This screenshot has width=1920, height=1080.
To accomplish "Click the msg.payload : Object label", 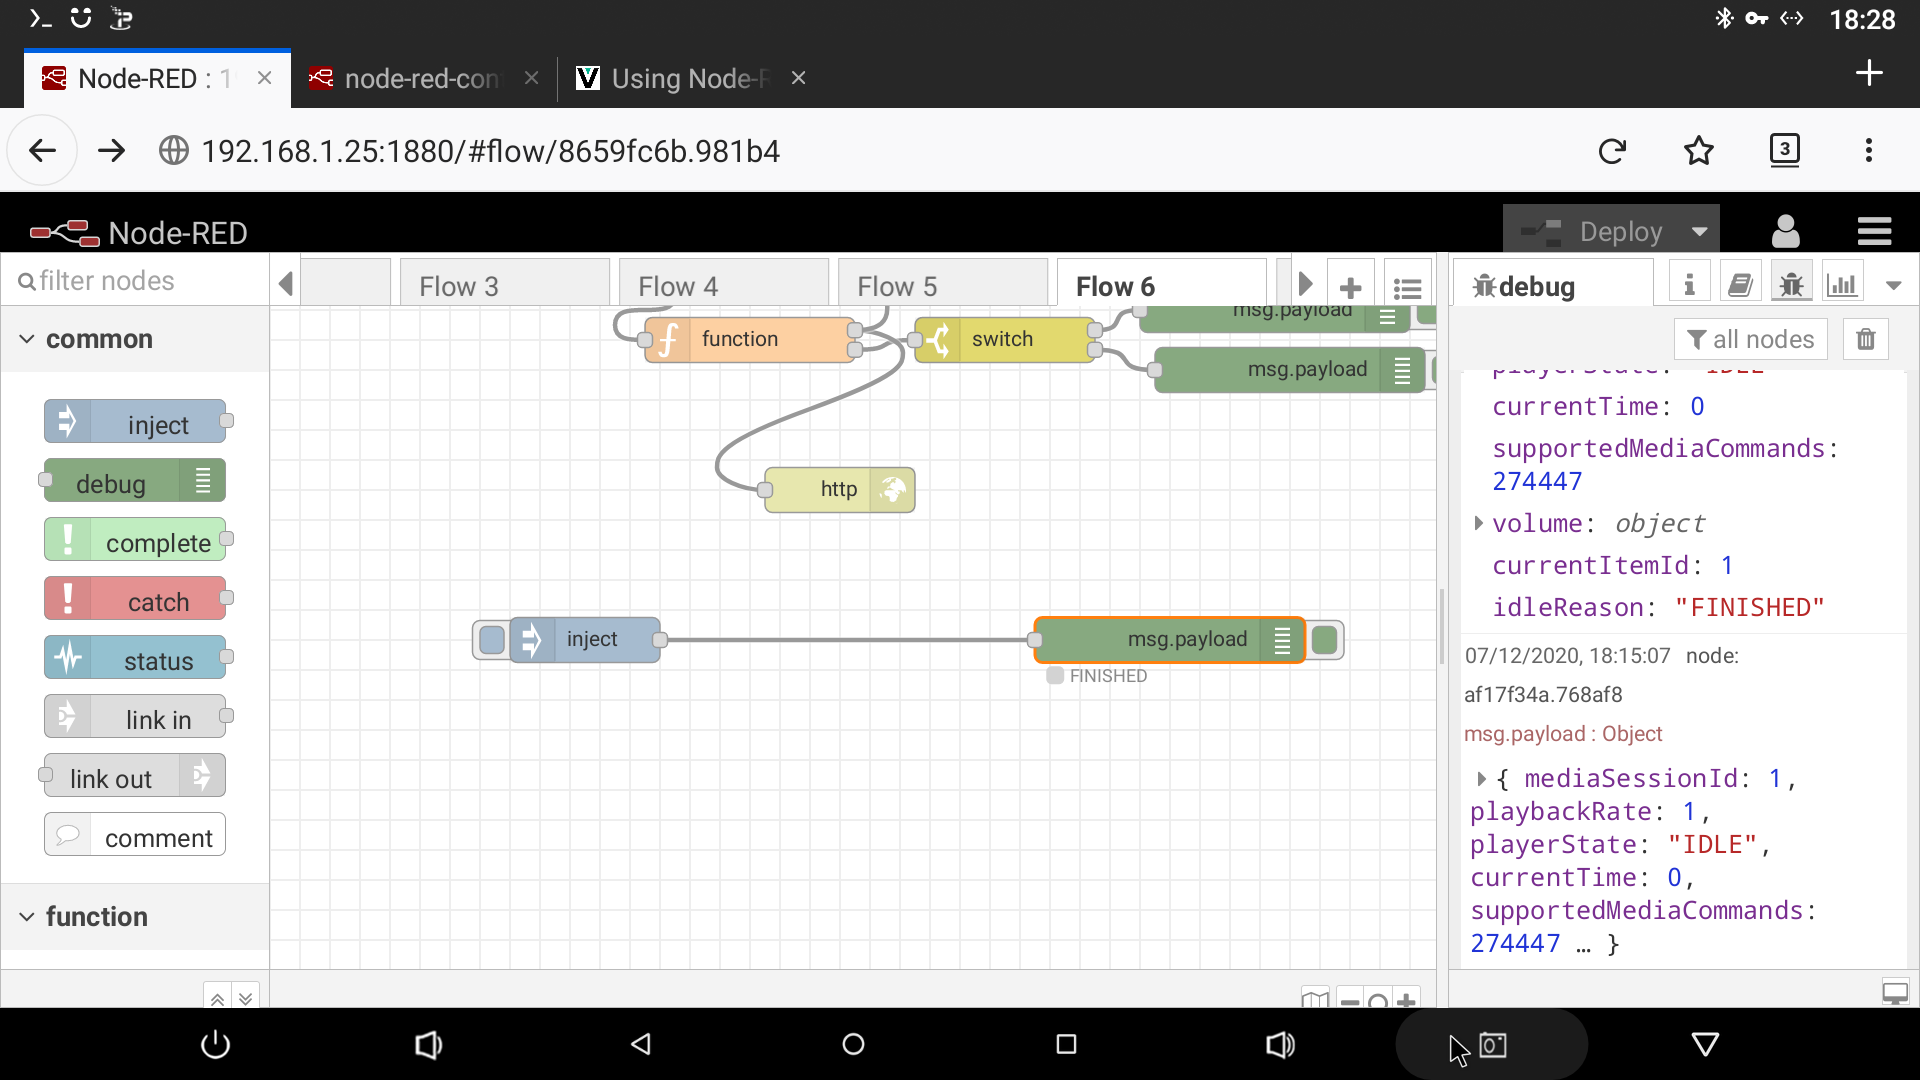I will [1563, 733].
